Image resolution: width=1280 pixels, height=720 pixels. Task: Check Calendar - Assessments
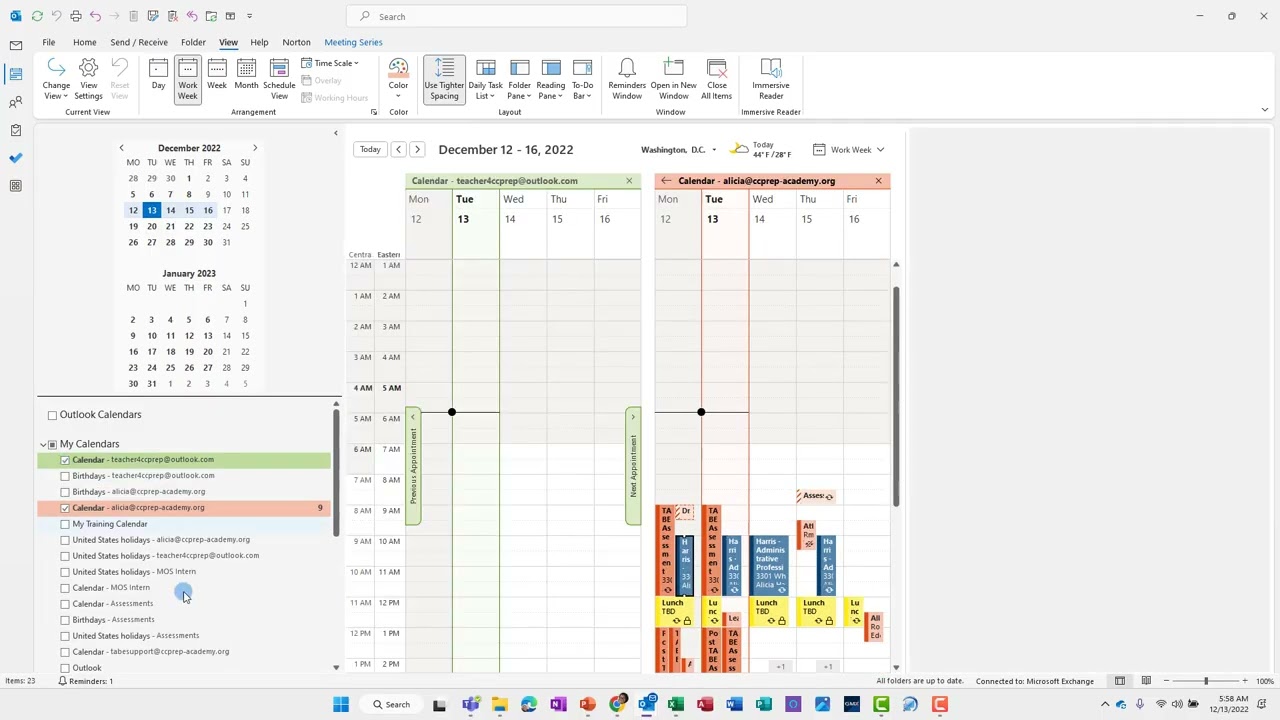coord(65,604)
